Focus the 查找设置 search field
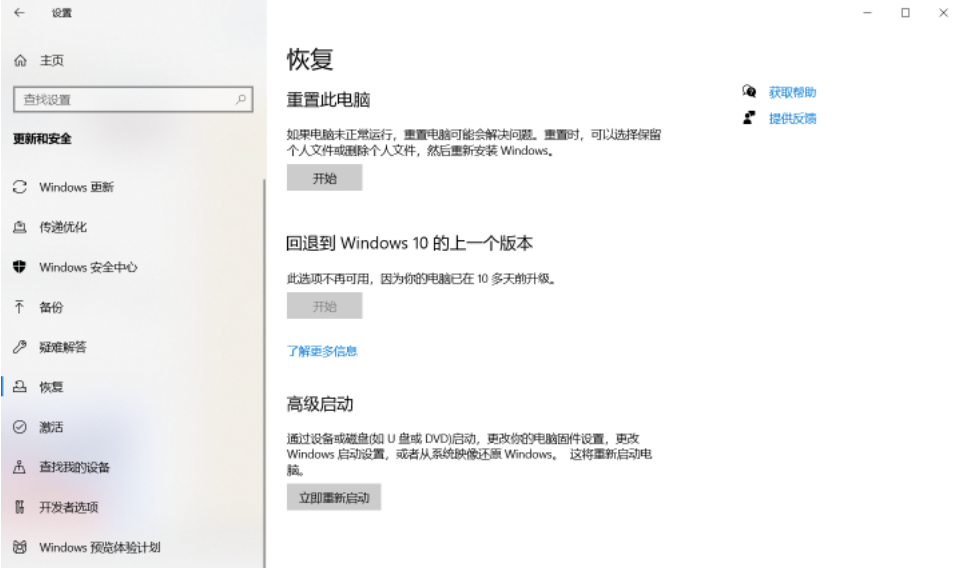960x568 pixels. click(x=133, y=99)
